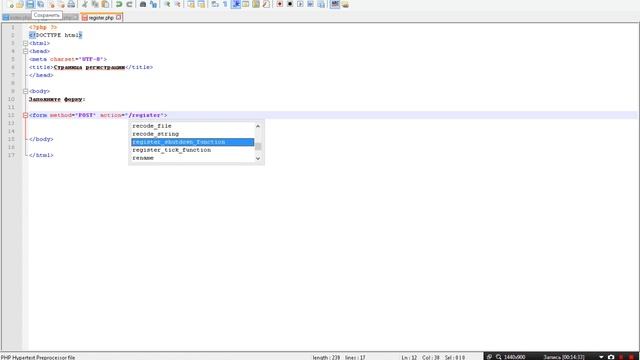640x360 pixels.
Task: Open the recorder dropdown arrow
Action: coord(601,357)
